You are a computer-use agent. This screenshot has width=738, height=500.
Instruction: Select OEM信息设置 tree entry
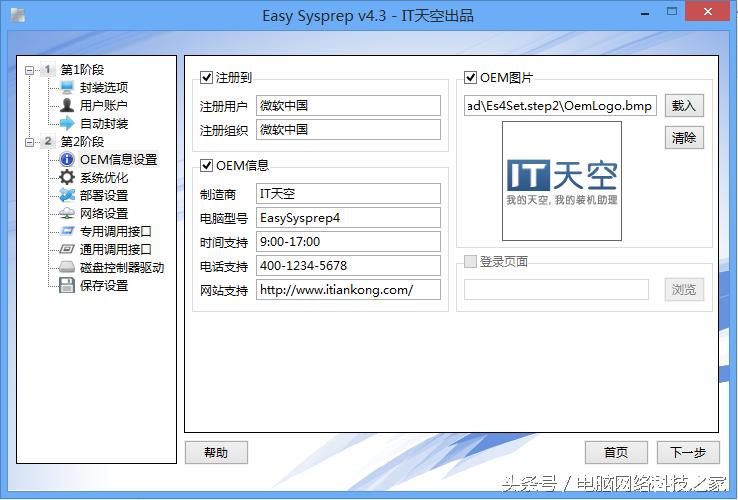[118, 159]
